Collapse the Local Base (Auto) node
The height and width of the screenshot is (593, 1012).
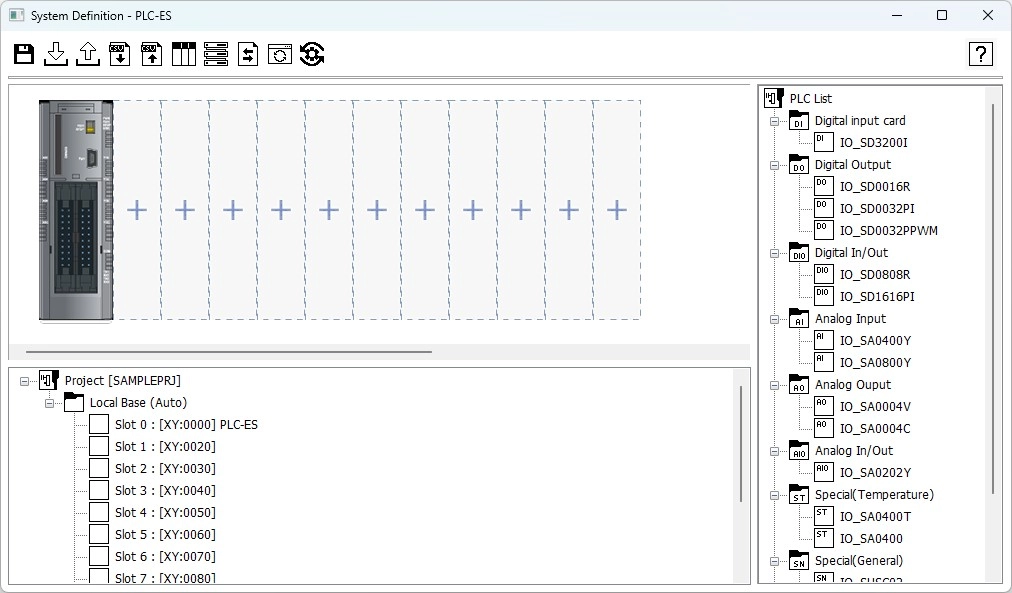[49, 403]
